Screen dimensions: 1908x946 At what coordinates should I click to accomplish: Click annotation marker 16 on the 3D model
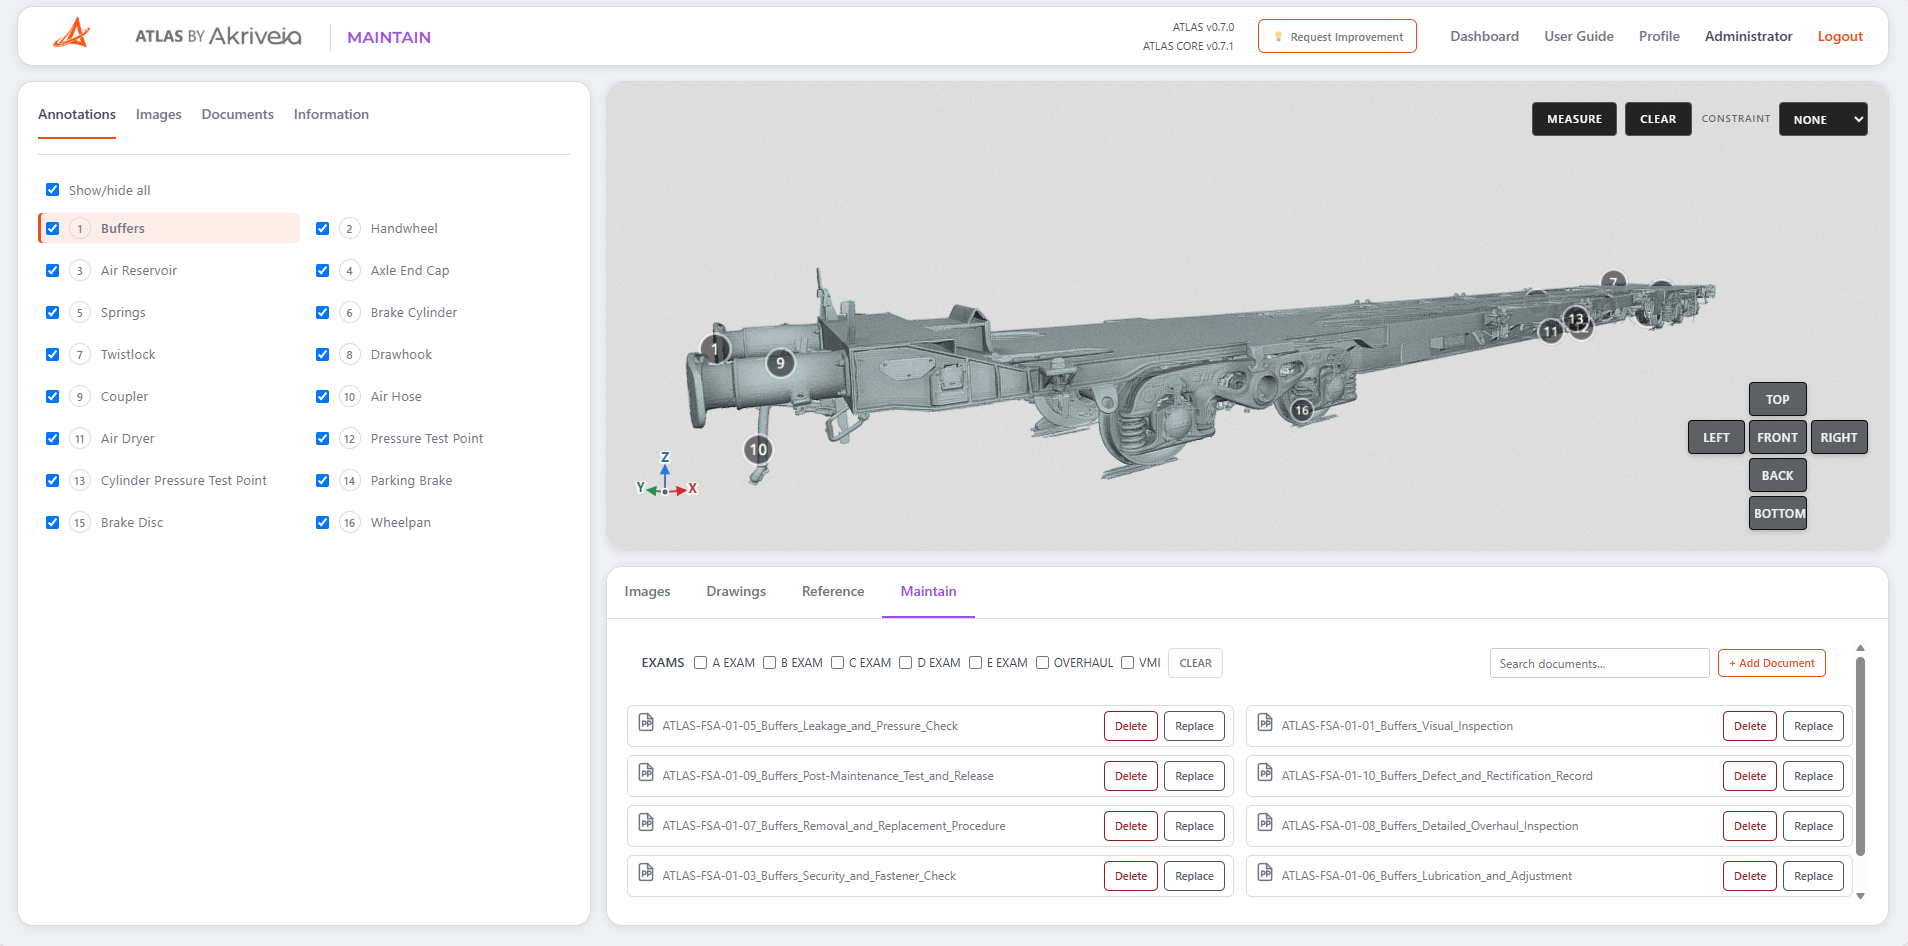tap(1302, 410)
